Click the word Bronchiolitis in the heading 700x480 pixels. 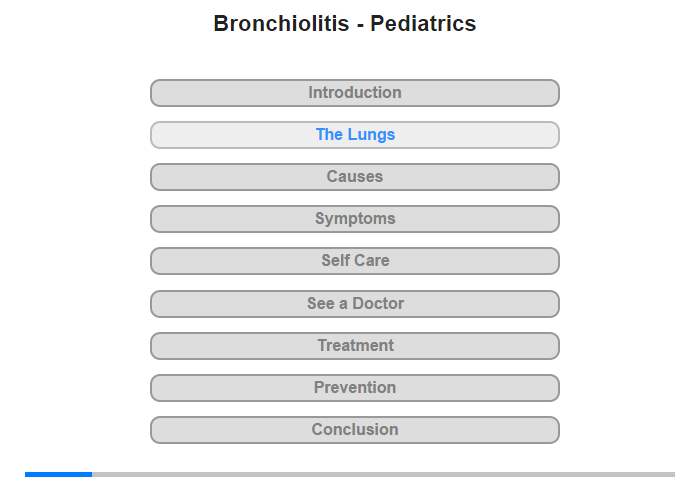click(281, 24)
